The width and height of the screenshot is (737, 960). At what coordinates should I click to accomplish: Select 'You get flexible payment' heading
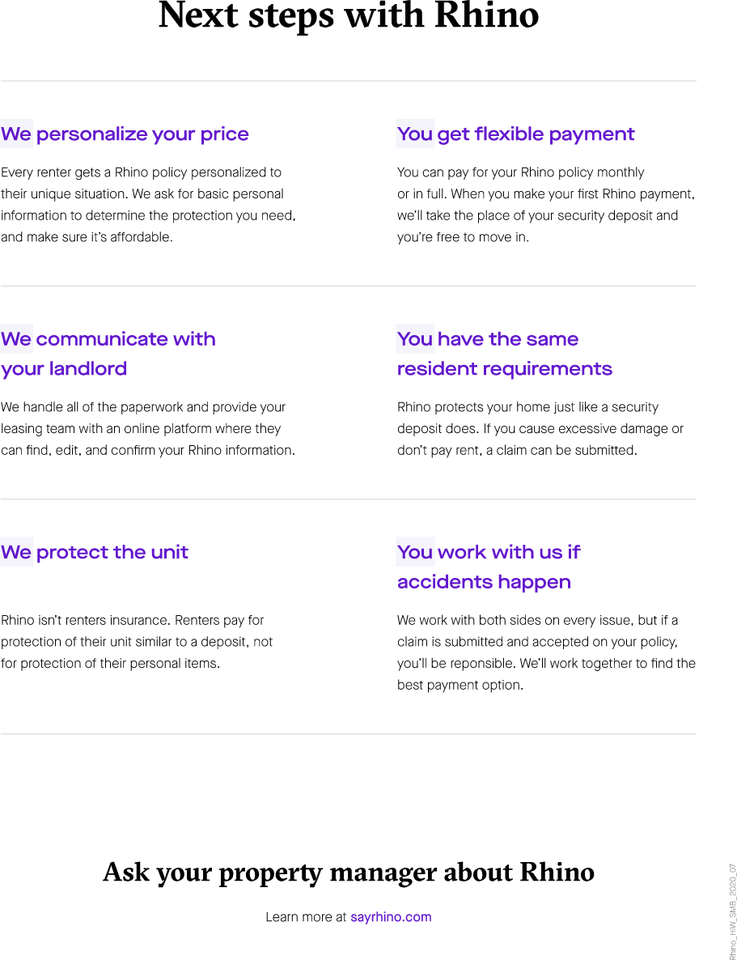click(516, 134)
